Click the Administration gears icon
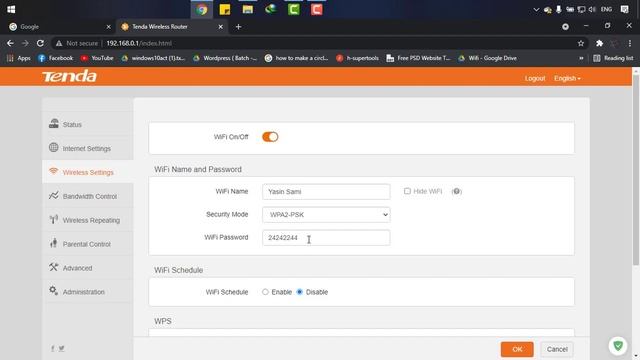 click(x=53, y=291)
